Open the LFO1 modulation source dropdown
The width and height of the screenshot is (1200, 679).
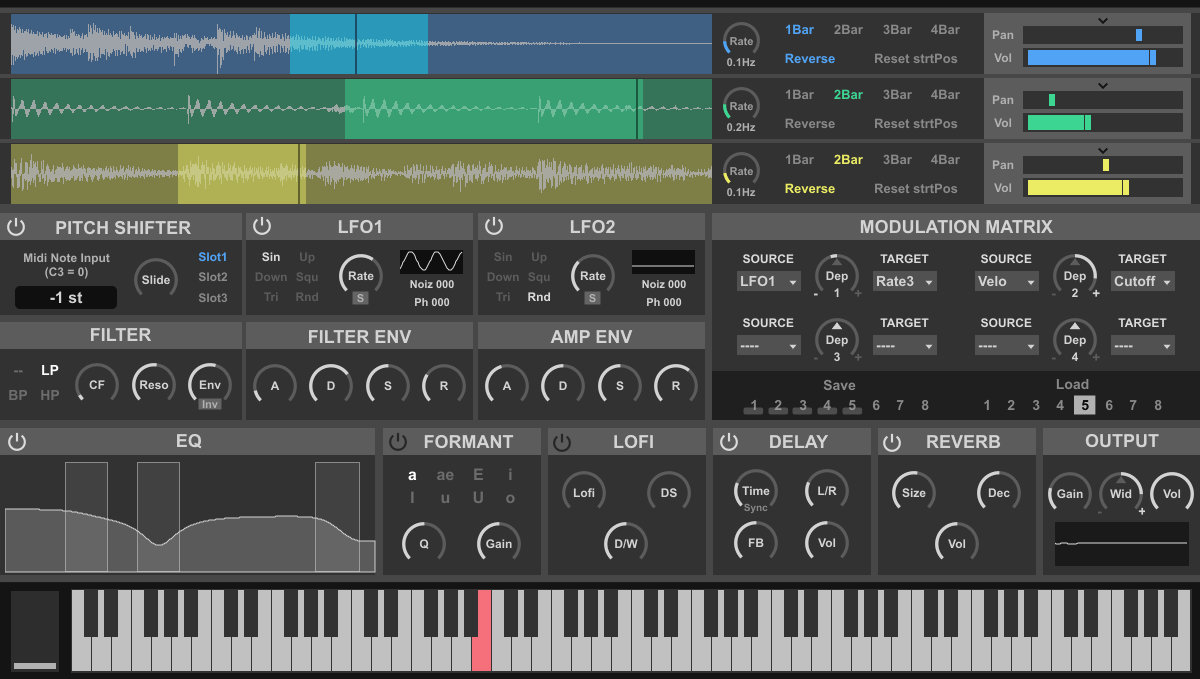(x=768, y=282)
